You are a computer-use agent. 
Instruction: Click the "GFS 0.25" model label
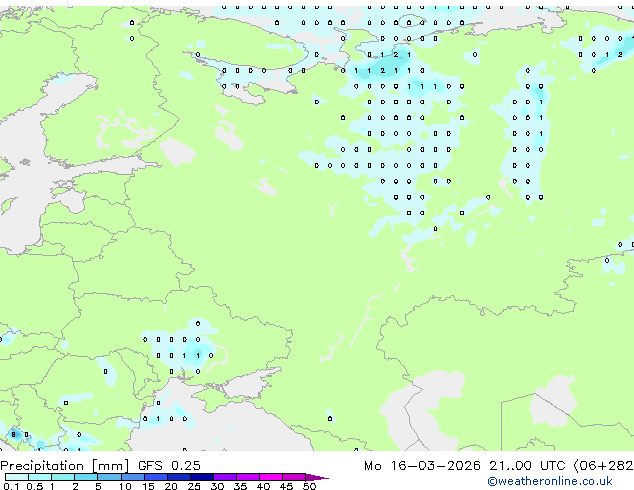tap(169, 466)
